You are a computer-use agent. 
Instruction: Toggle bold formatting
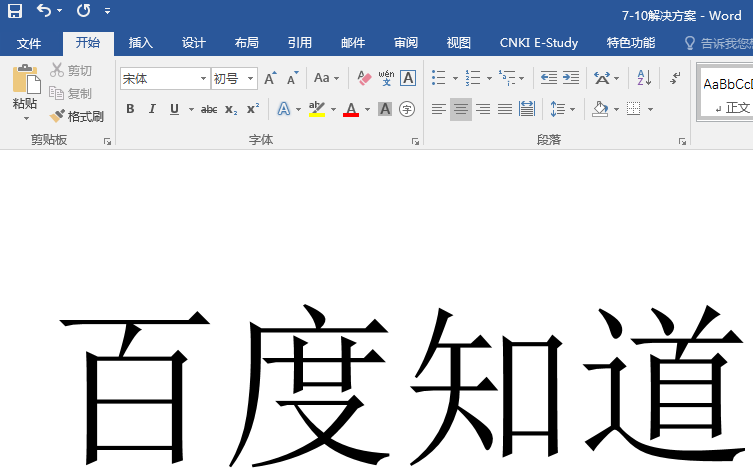pos(130,109)
